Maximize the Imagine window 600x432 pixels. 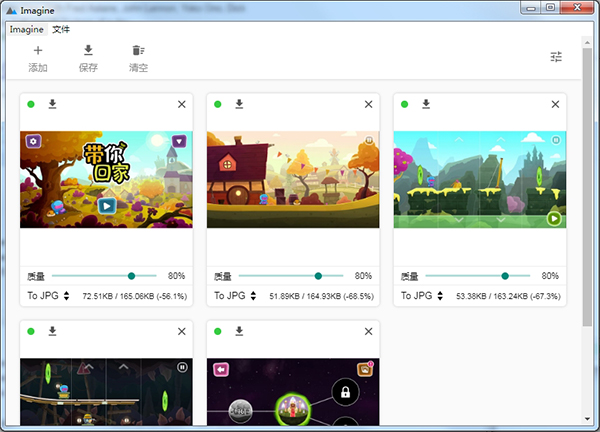[x=550, y=8]
